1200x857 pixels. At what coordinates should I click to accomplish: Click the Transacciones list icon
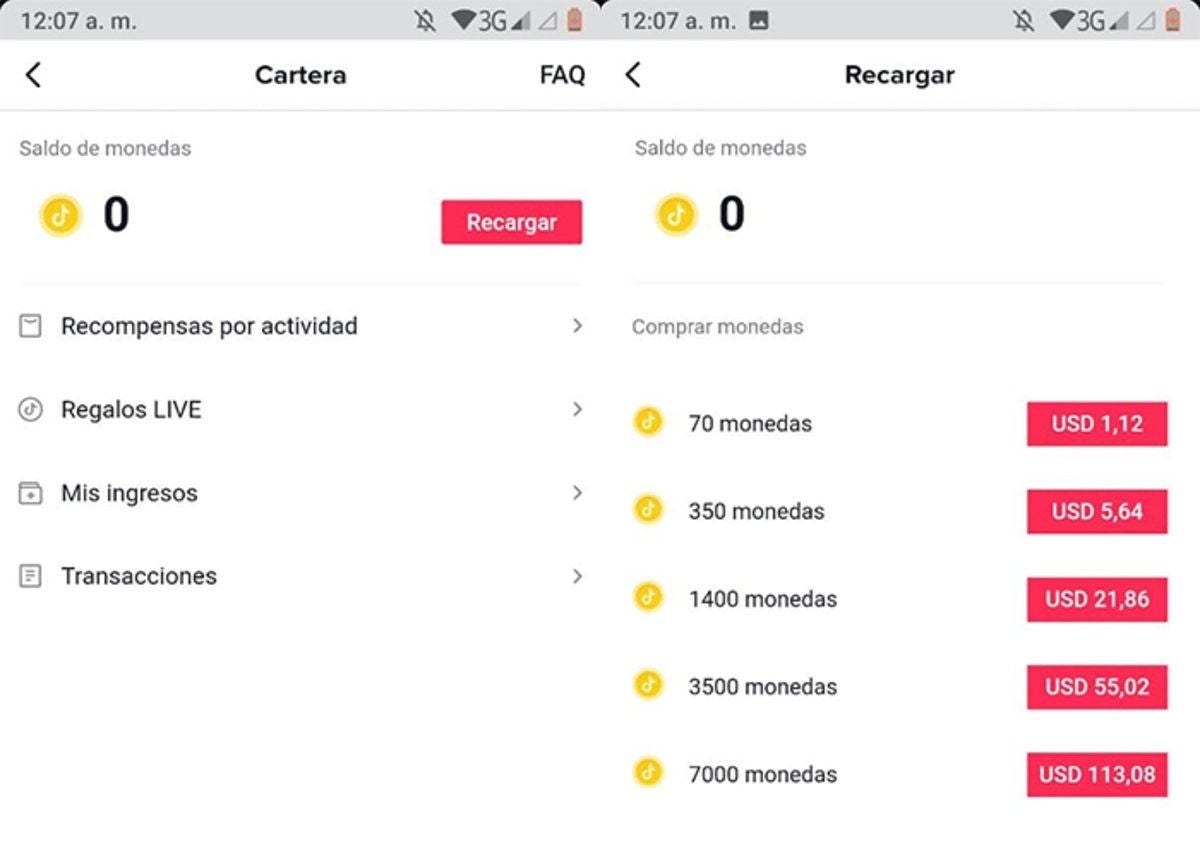31,576
